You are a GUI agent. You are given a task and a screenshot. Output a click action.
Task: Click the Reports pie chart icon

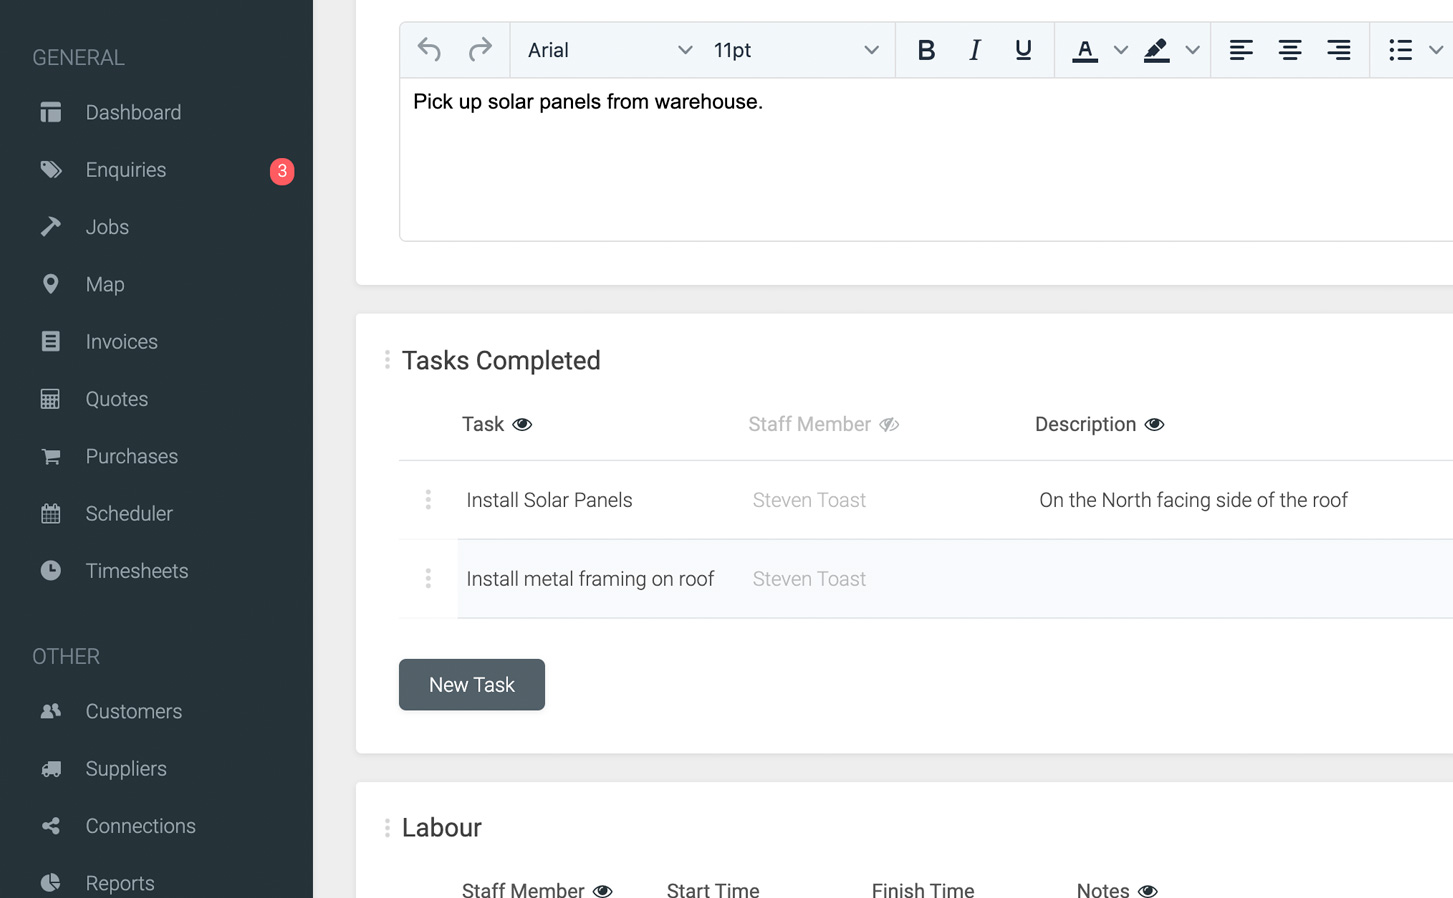tap(50, 883)
